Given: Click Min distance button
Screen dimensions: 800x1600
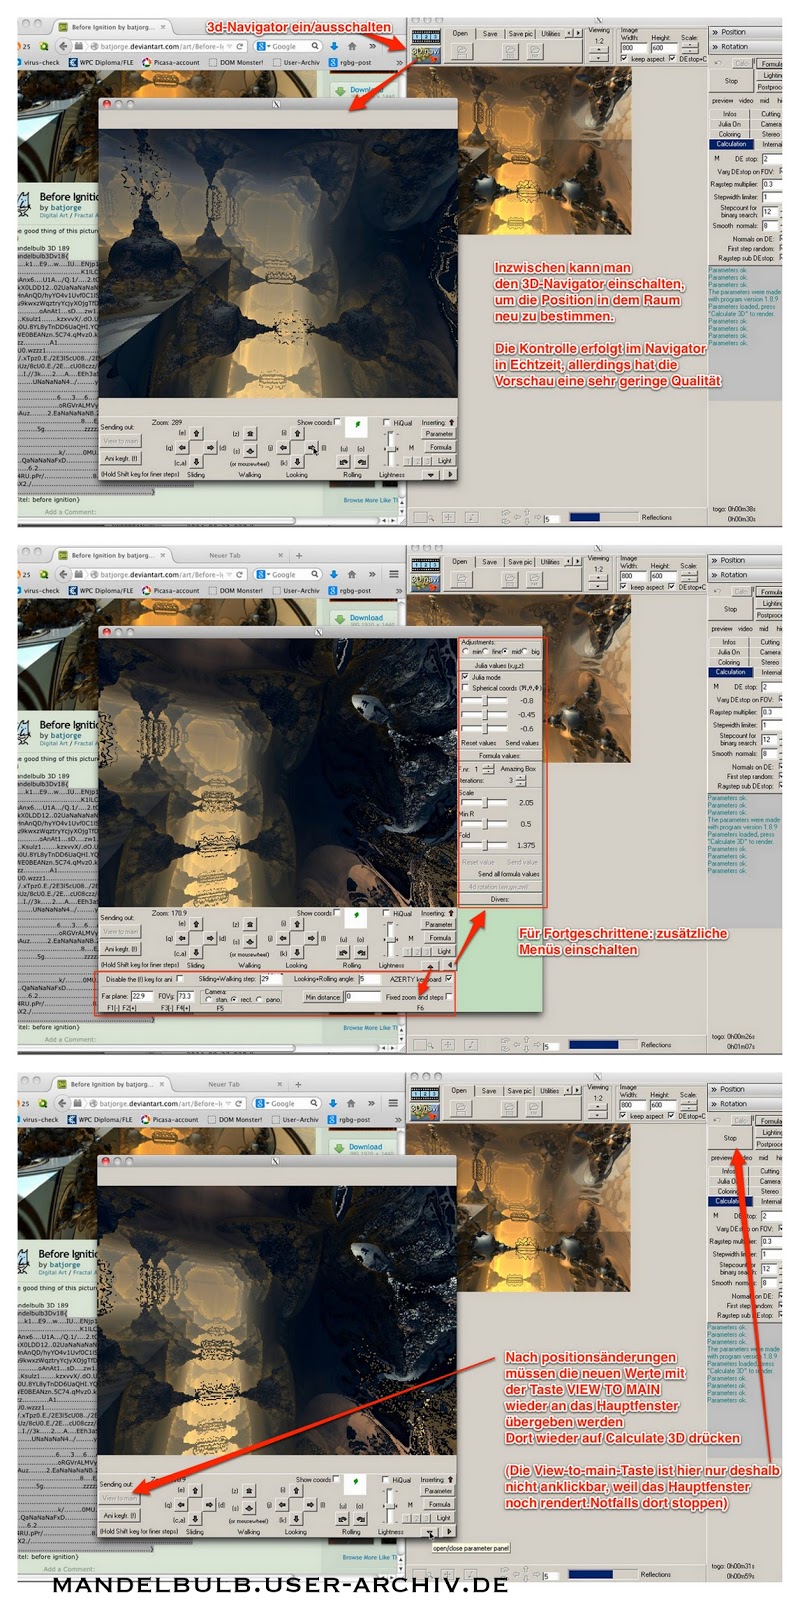Looking at the screenshot, I should (323, 997).
